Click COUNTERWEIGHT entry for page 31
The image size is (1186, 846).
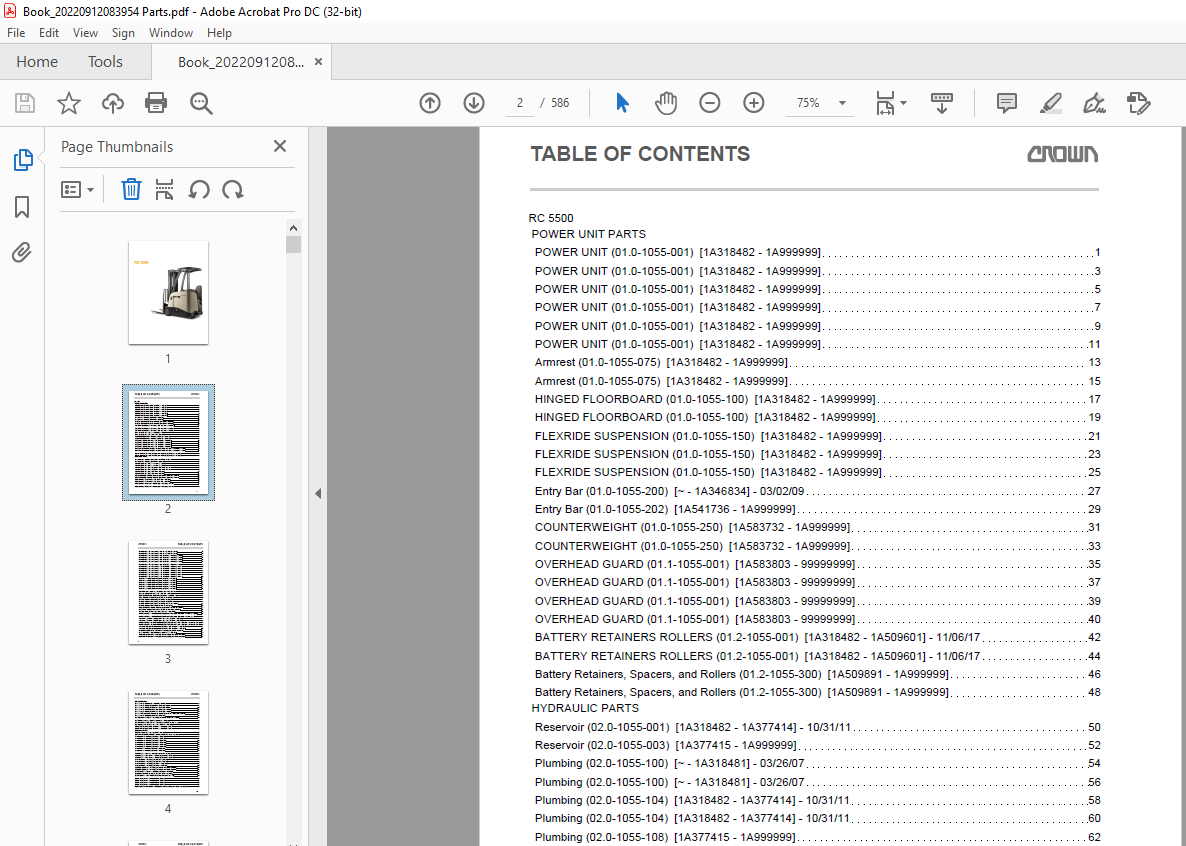pos(817,527)
